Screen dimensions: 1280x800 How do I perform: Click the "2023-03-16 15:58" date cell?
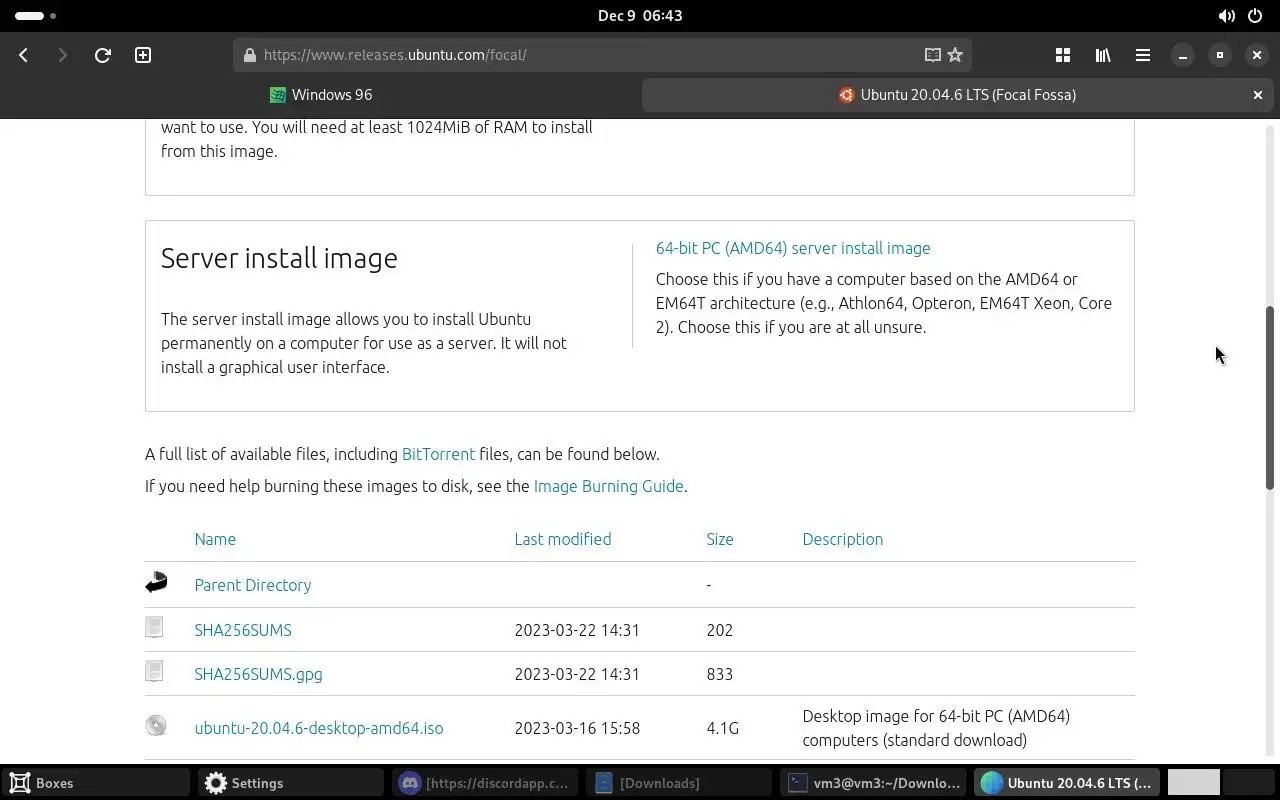(577, 728)
